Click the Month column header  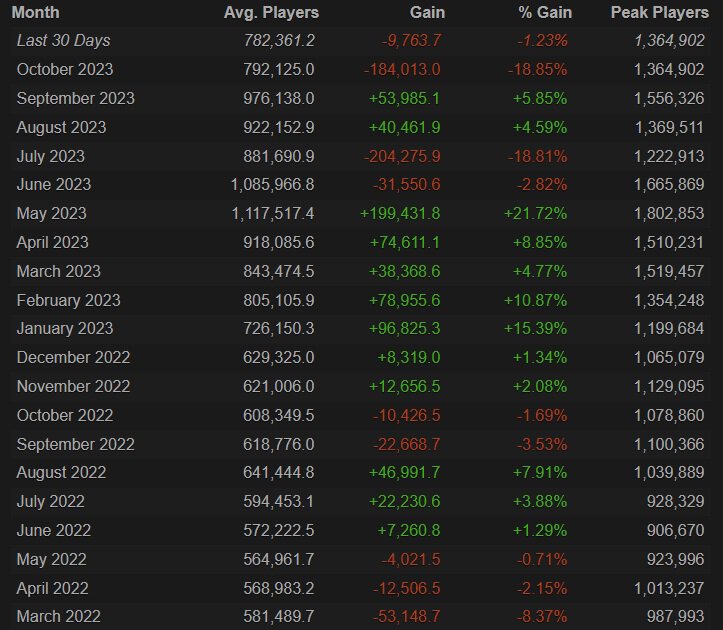point(38,13)
